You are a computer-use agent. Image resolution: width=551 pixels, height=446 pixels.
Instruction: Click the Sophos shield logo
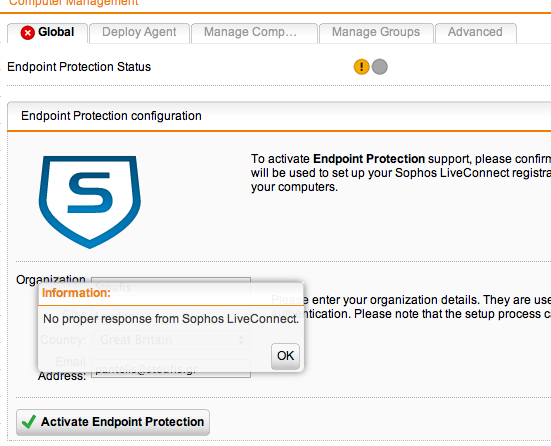click(90, 202)
